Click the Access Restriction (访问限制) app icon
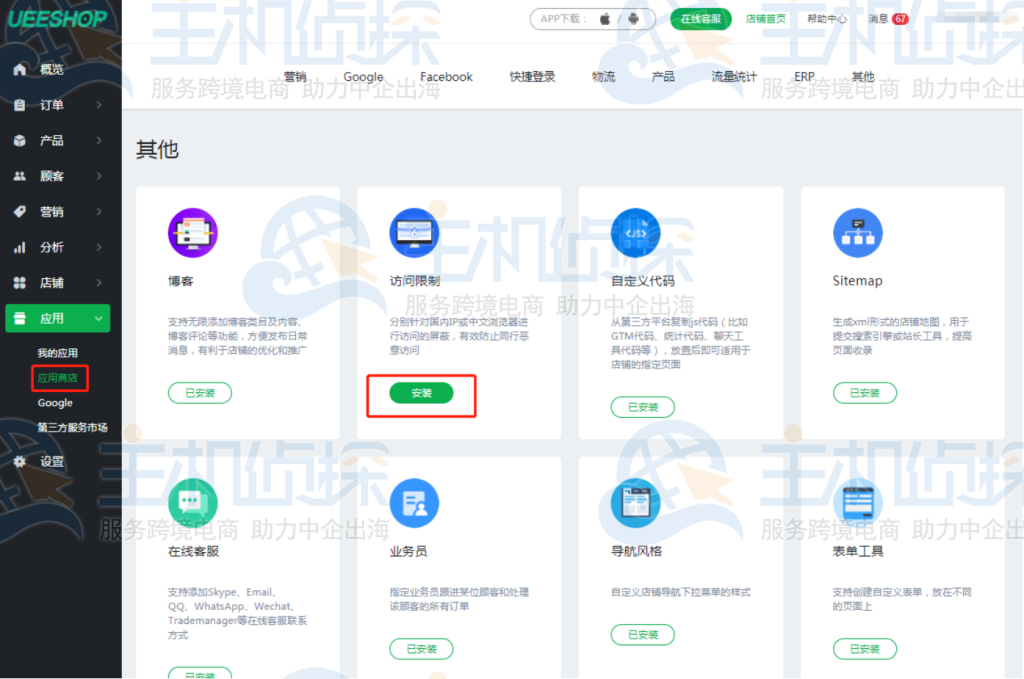Image resolution: width=1024 pixels, height=679 pixels. 414,233
